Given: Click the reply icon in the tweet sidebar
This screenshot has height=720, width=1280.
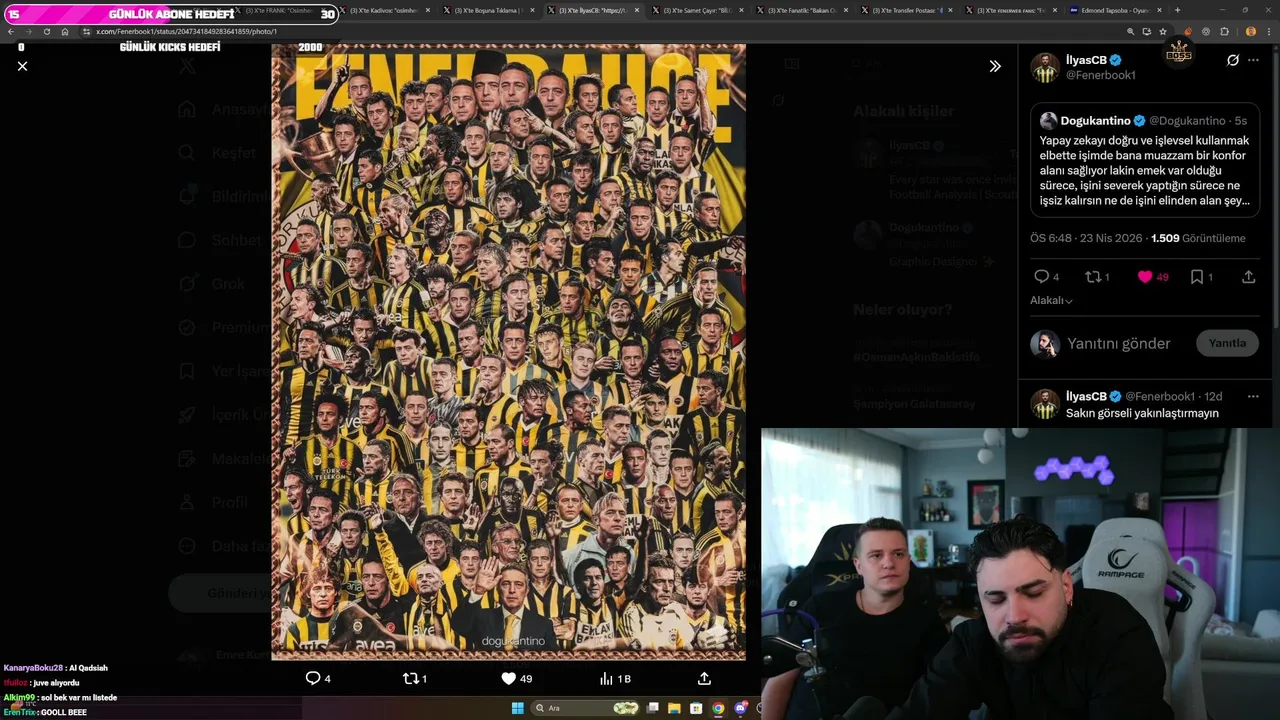Looking at the screenshot, I should click(x=1041, y=277).
